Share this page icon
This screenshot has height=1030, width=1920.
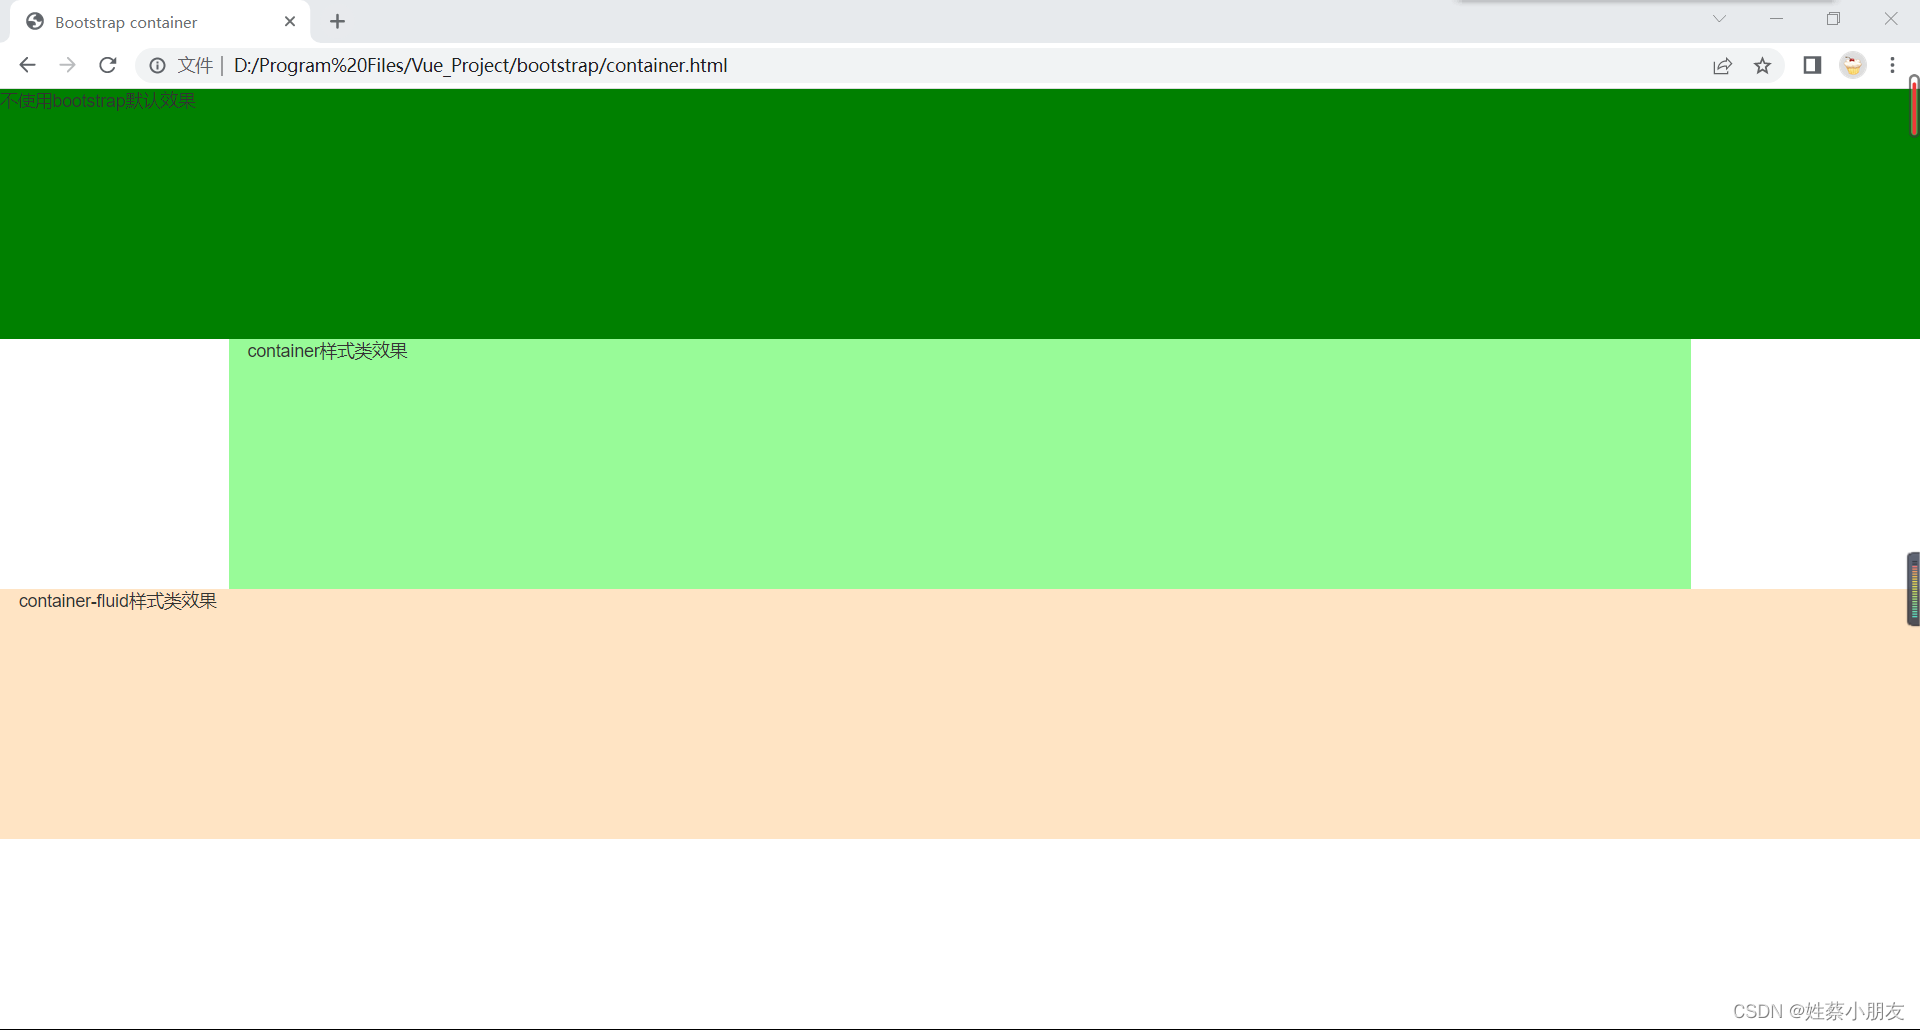(x=1722, y=65)
